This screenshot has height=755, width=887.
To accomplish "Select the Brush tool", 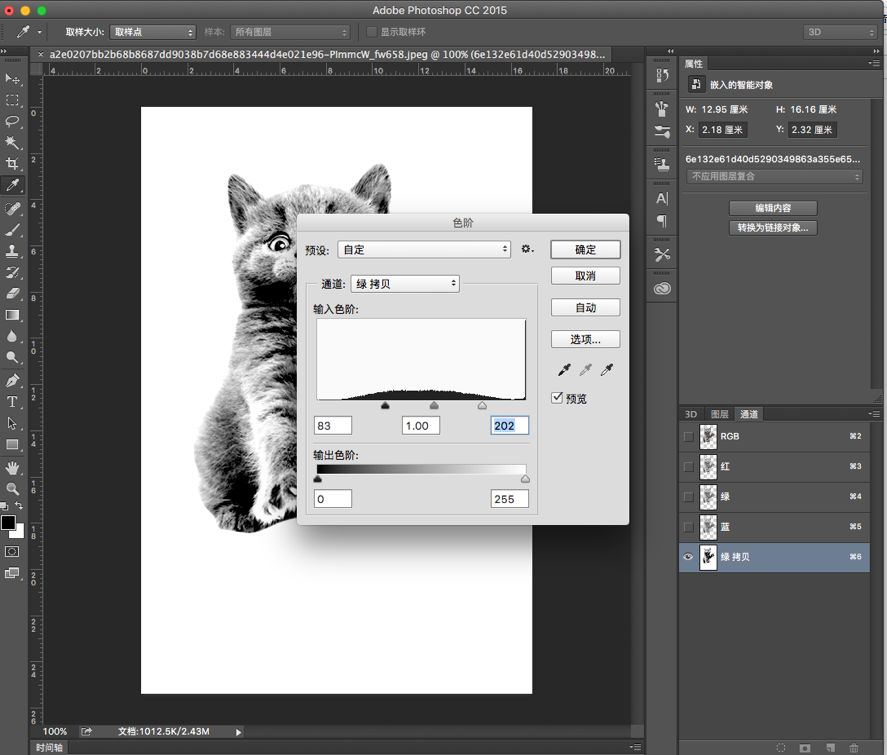I will coord(12,230).
